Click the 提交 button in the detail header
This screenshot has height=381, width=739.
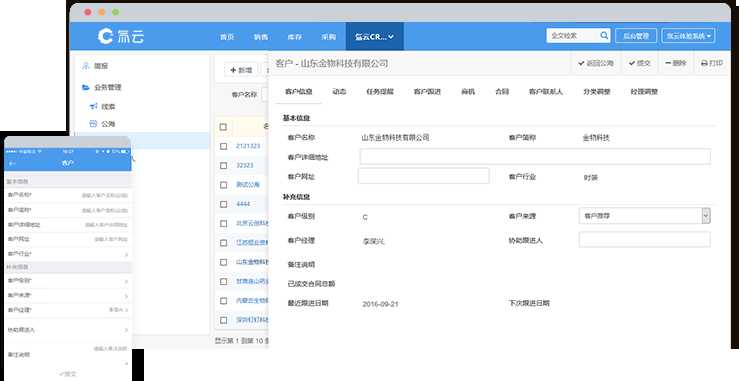pos(640,63)
